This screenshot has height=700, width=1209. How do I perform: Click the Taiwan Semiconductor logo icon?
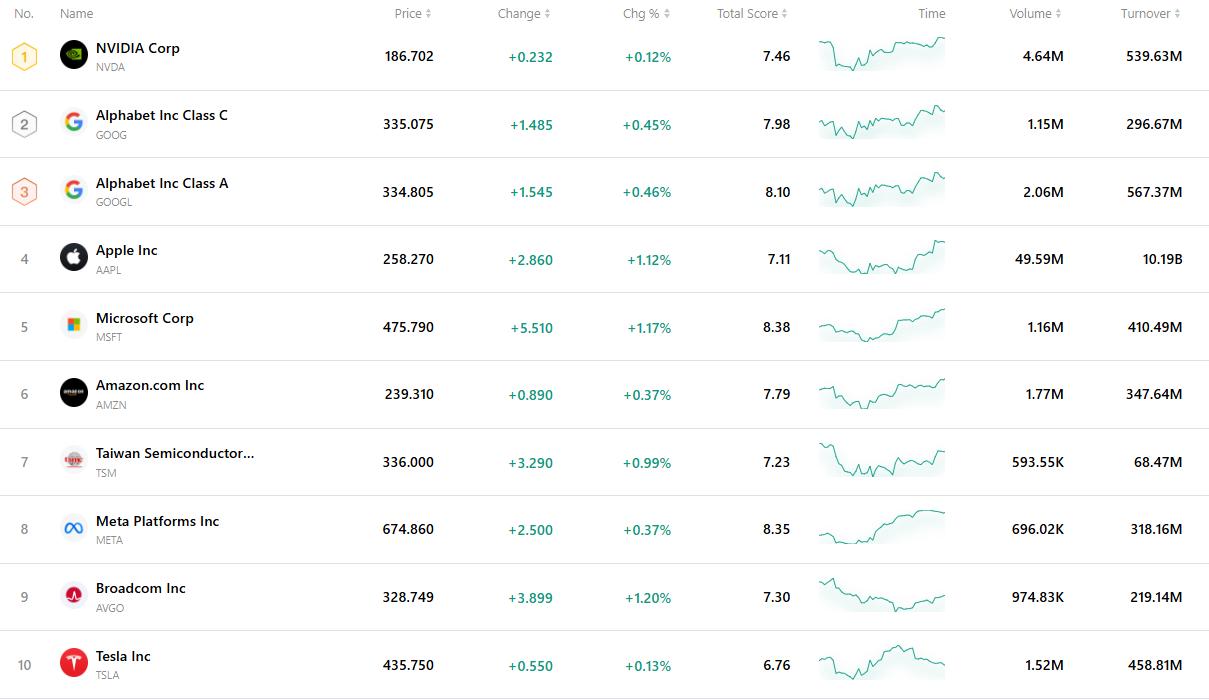[74, 461]
